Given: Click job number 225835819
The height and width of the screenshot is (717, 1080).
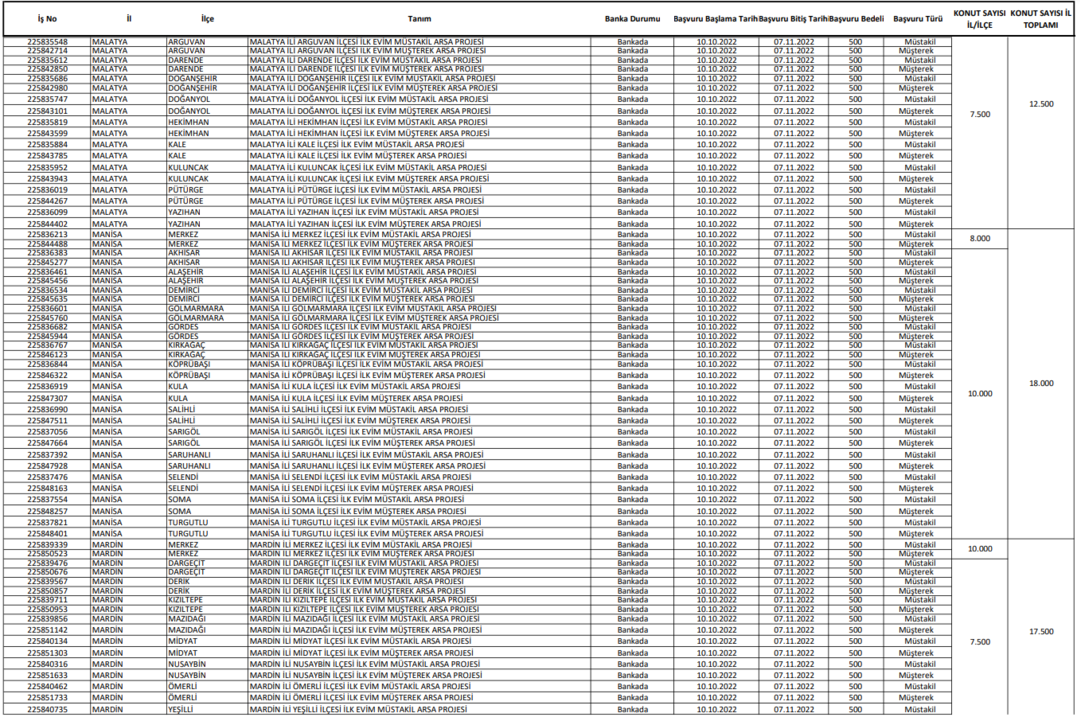Looking at the screenshot, I should [x=48, y=122].
